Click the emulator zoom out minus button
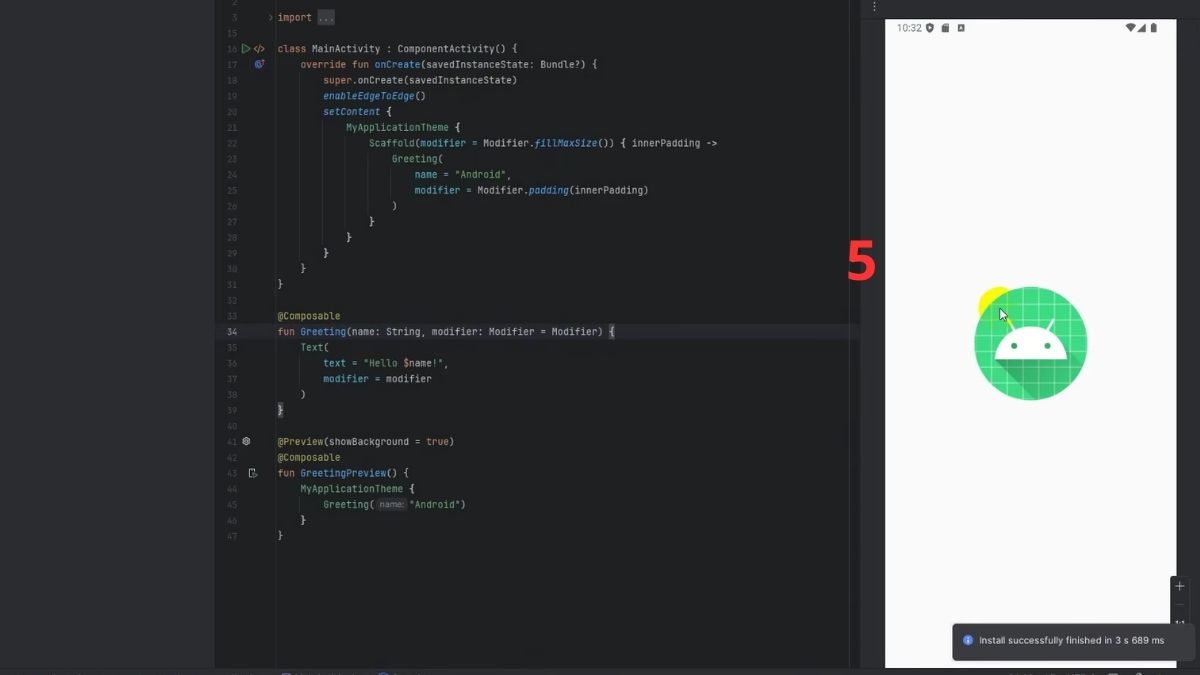This screenshot has width=1200, height=675. pos(1180,605)
